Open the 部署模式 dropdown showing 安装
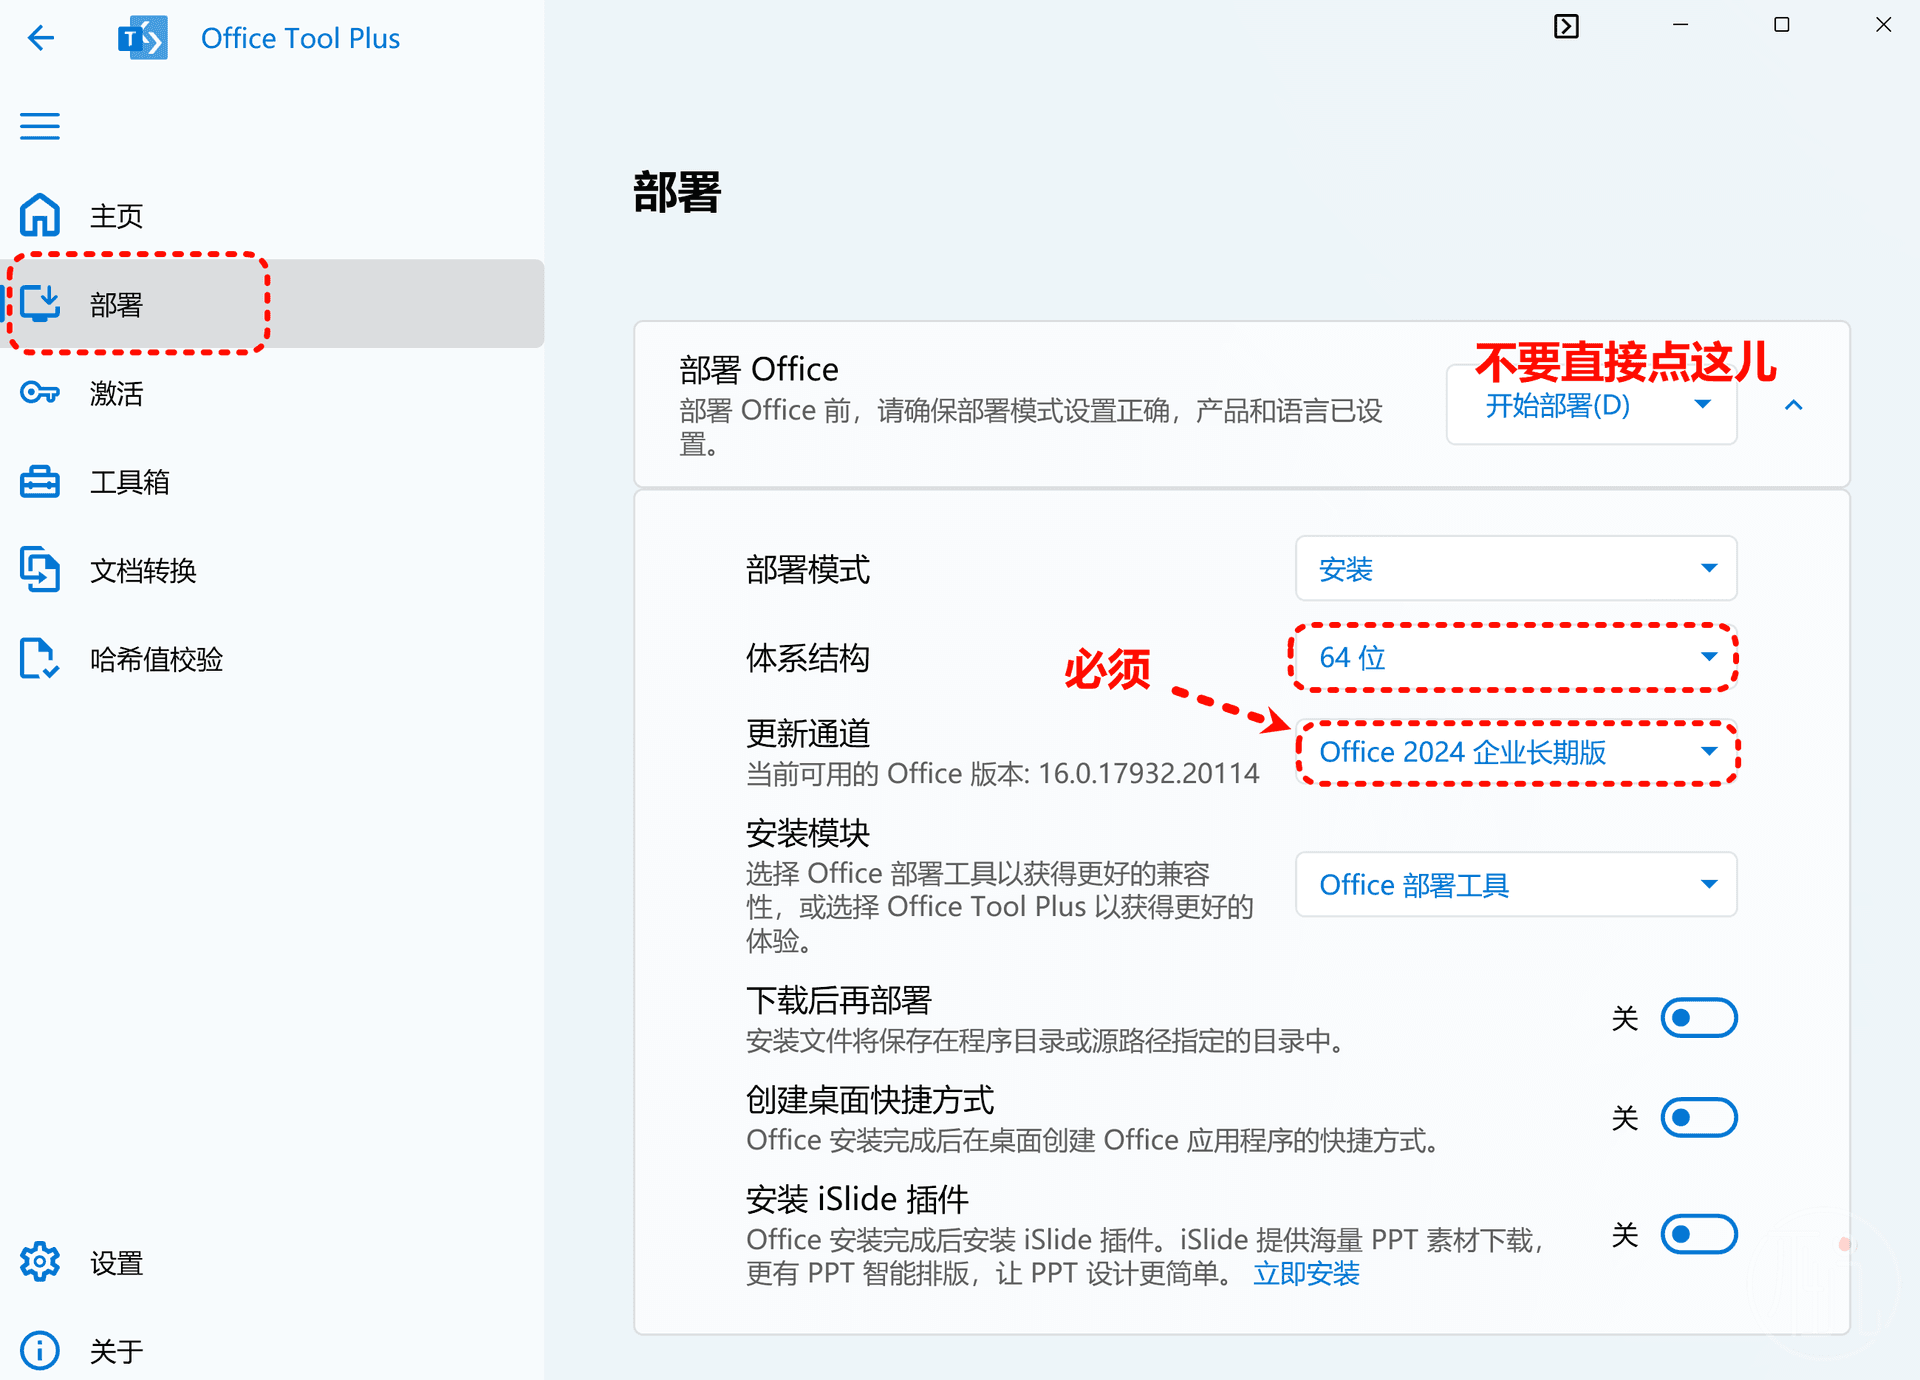Image resolution: width=1920 pixels, height=1380 pixels. pyautogui.click(x=1515, y=568)
